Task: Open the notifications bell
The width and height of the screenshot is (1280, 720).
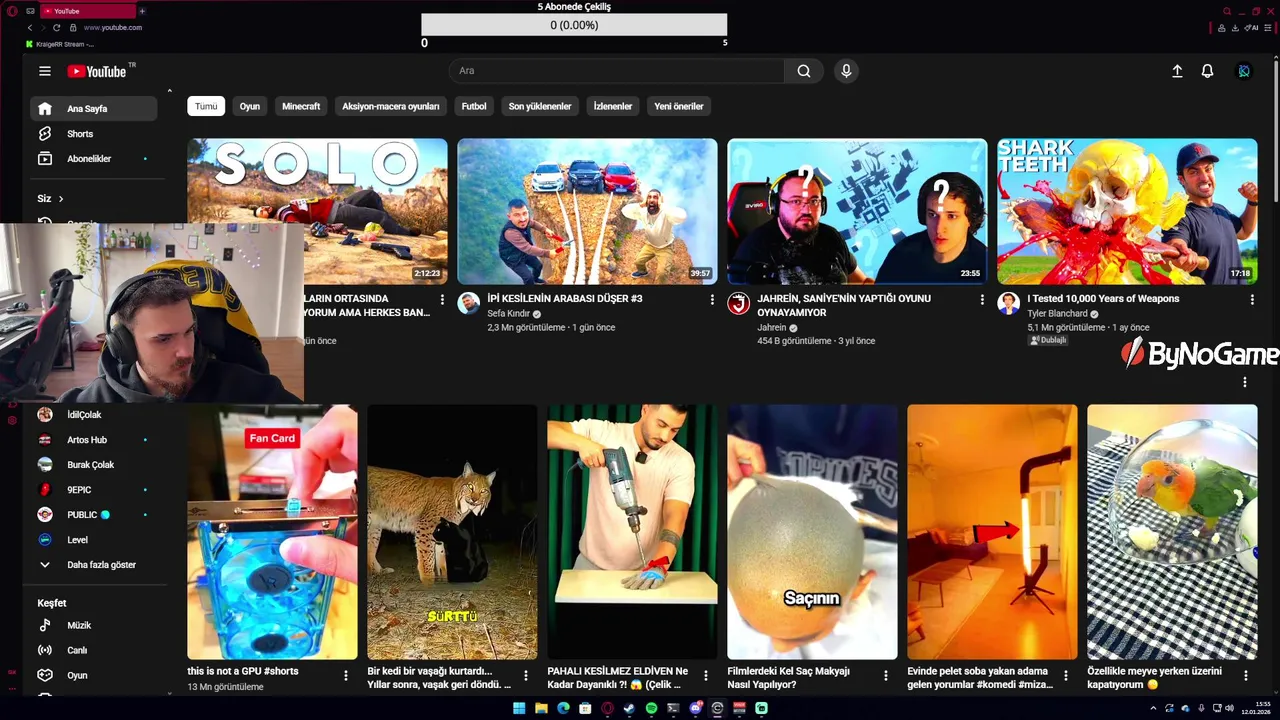Action: (x=1207, y=71)
